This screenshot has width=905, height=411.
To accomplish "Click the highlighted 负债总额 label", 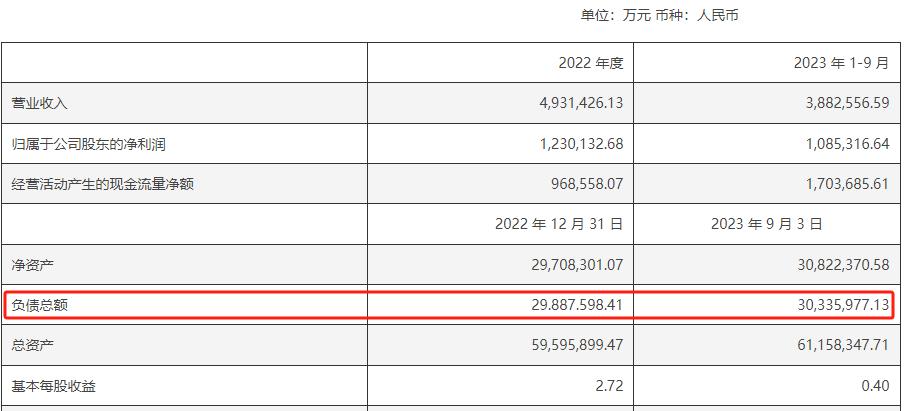I will (x=39, y=305).
